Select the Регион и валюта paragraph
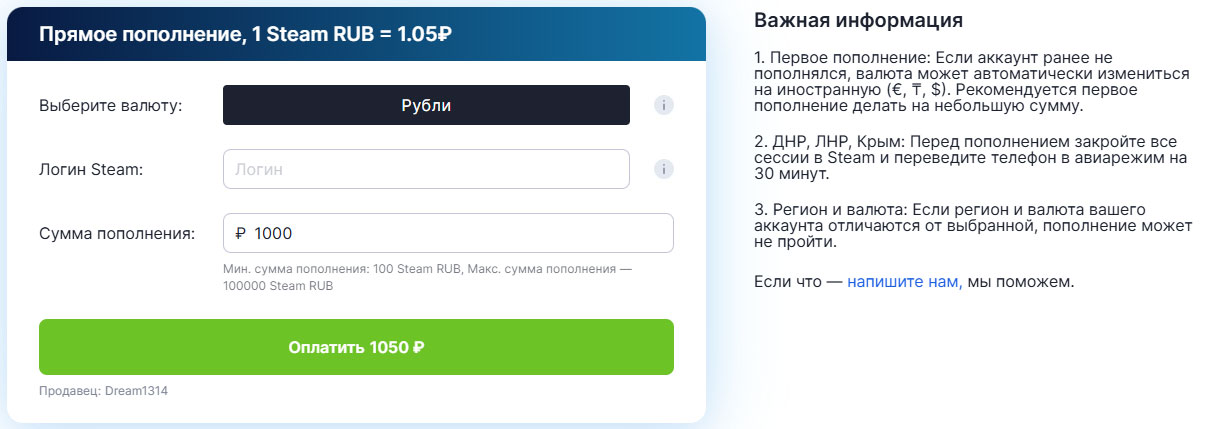Image resolution: width=1205 pixels, height=429 pixels. pos(972,225)
